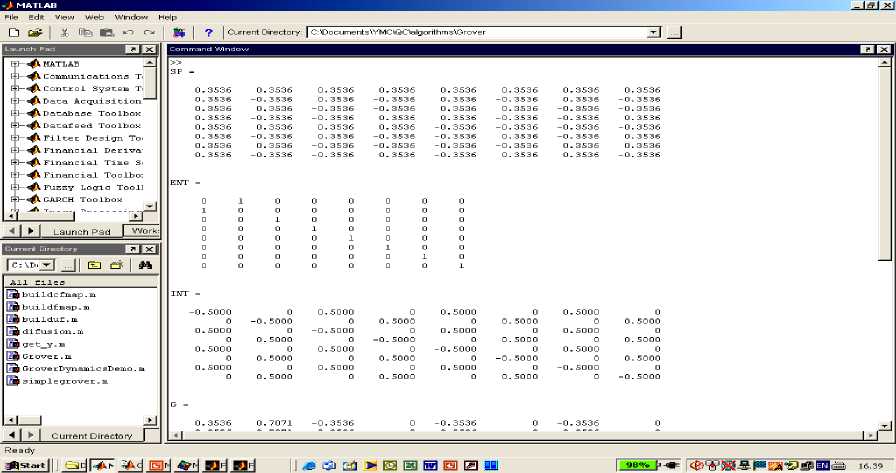Open the Help menu
Viewport: 896px width, 473px height.
(x=167, y=17)
